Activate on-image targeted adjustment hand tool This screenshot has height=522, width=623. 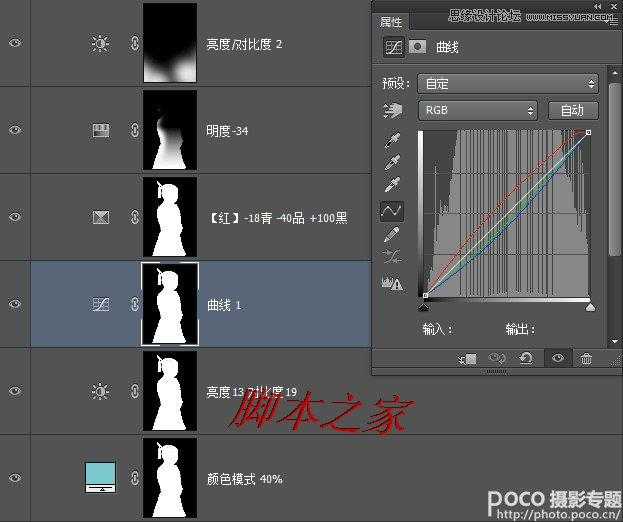coord(393,111)
